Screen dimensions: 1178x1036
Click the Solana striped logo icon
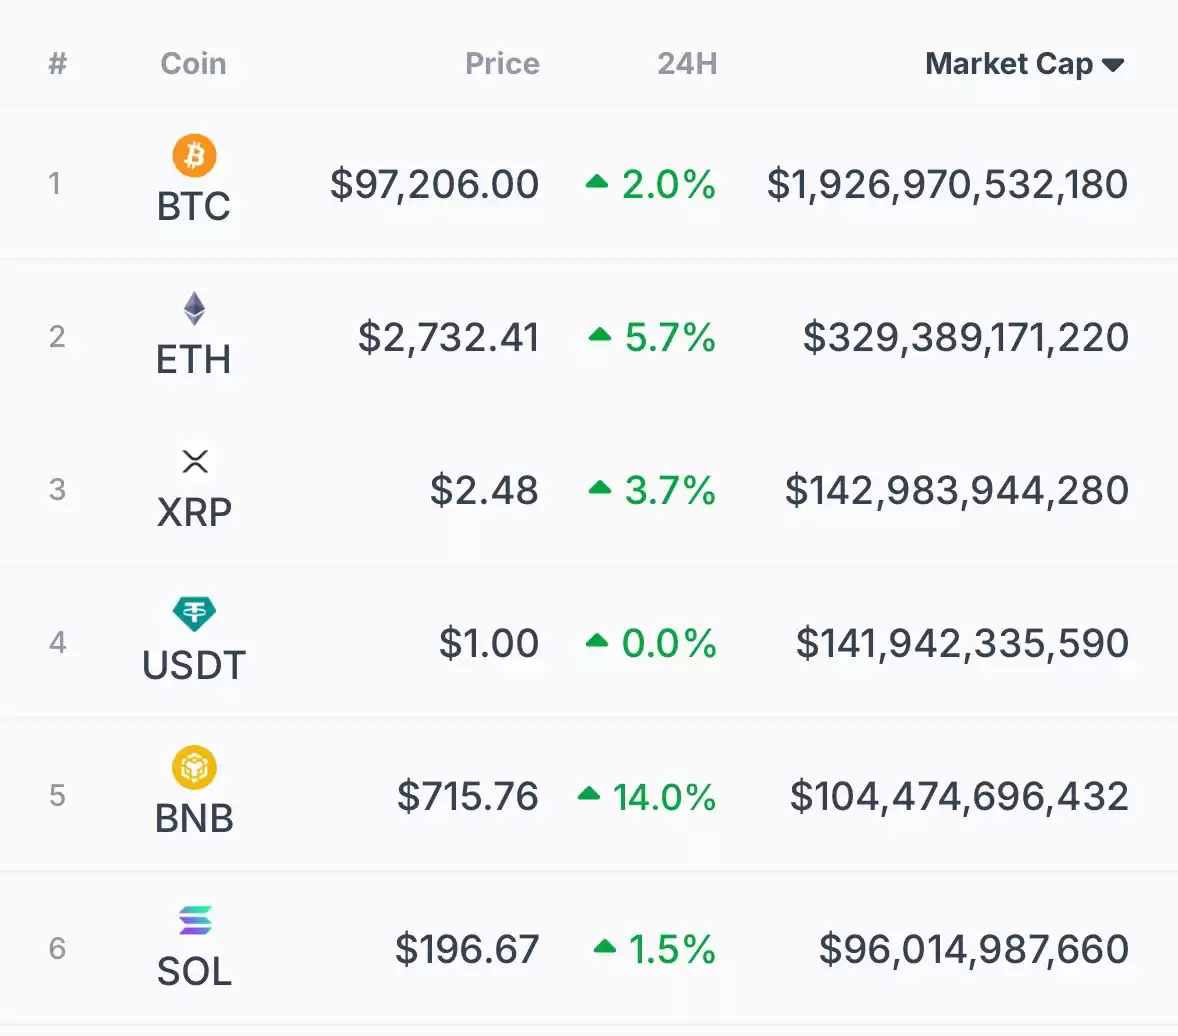[x=195, y=920]
